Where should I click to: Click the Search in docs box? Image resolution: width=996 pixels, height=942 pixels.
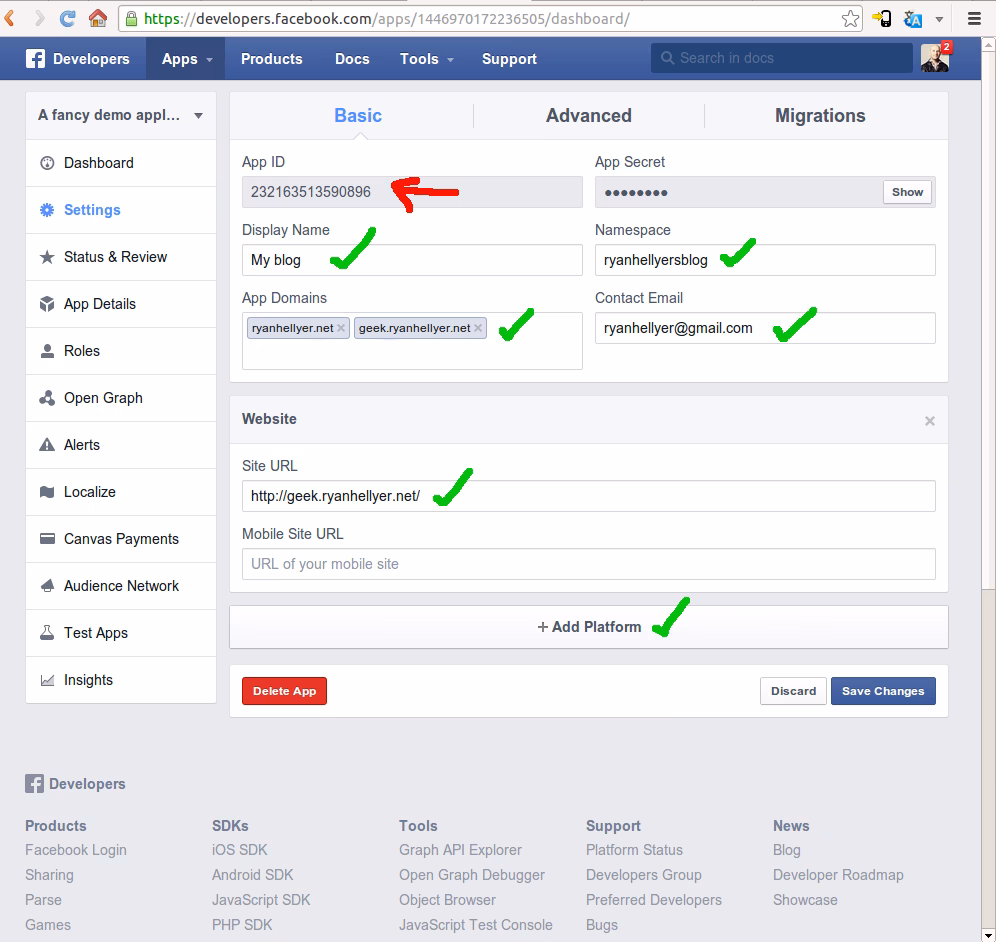[781, 58]
